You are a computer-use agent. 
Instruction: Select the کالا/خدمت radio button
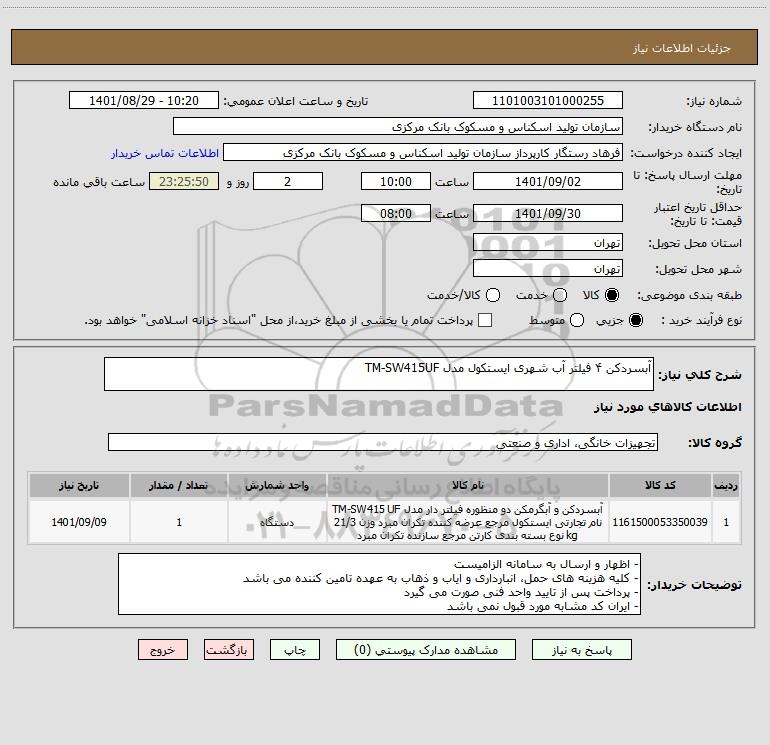click(x=493, y=295)
